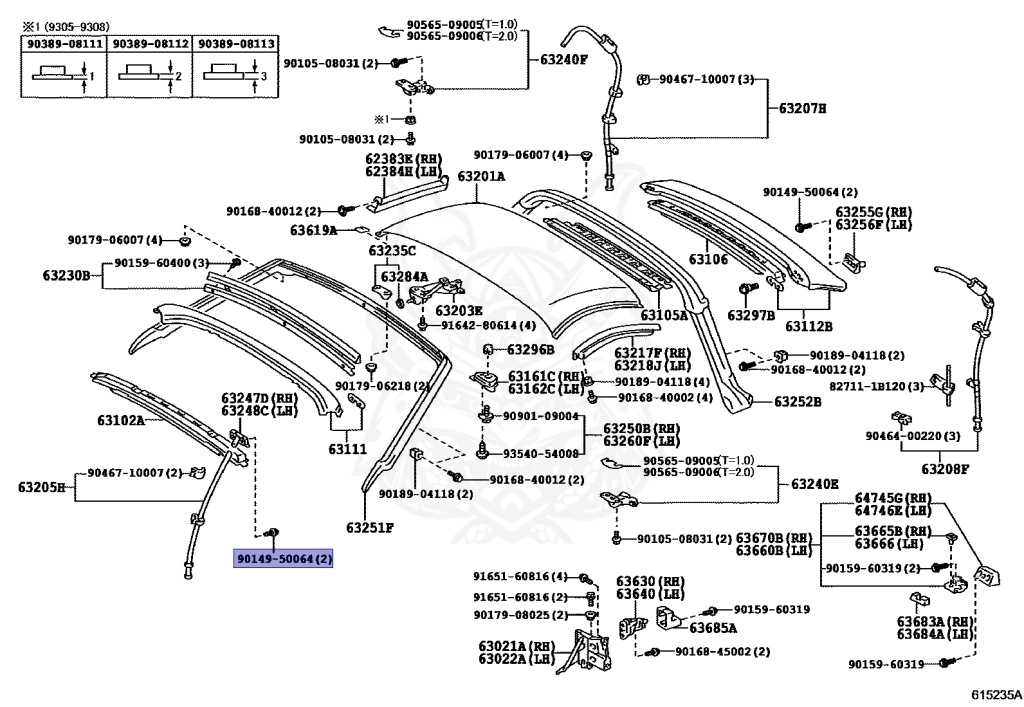Viewport: 1024px width, 707px height.
Task: Click the 90168-45002 (2) label
Action: [x=722, y=652]
